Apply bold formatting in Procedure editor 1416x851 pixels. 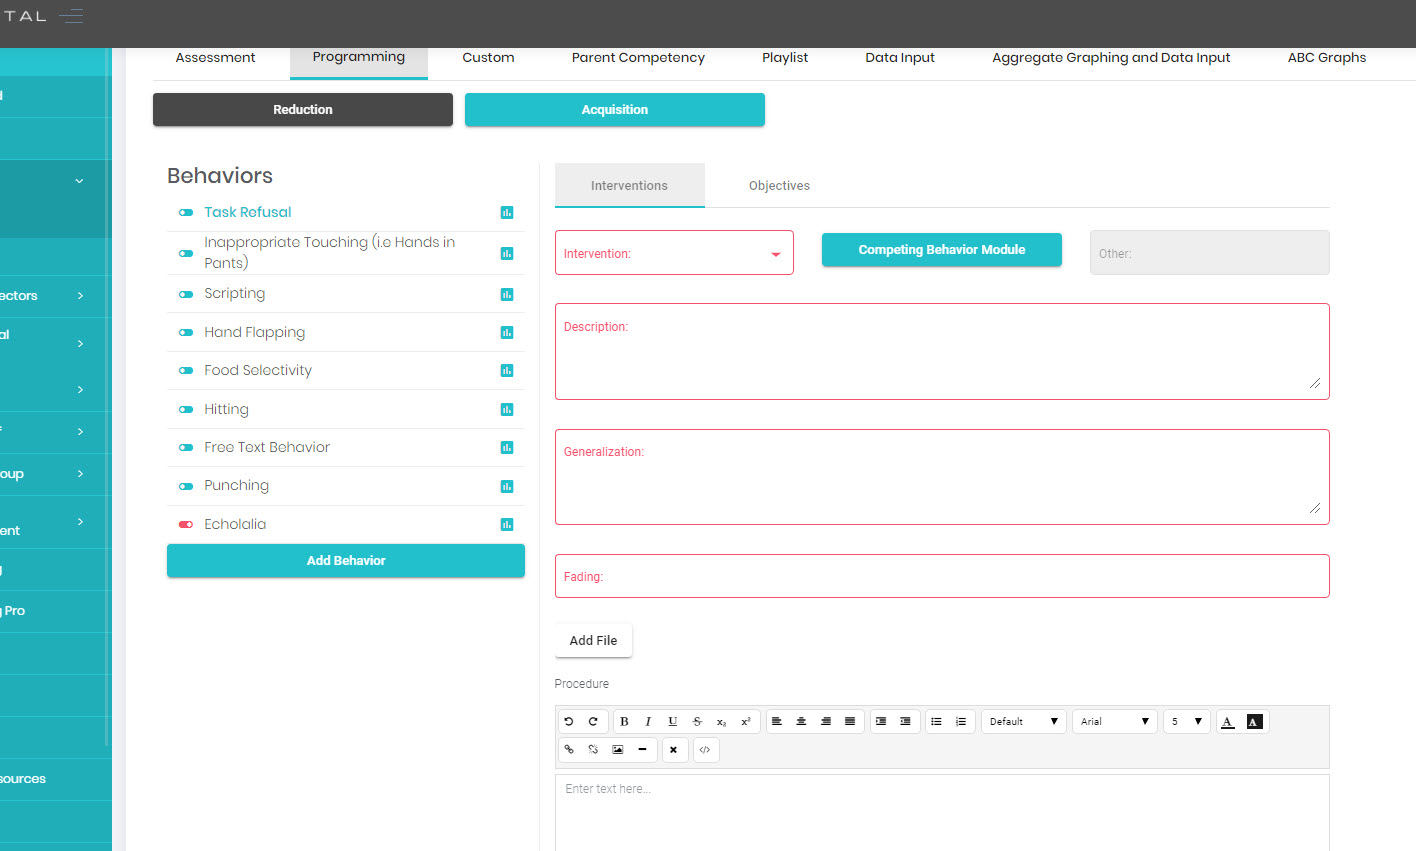pos(624,721)
